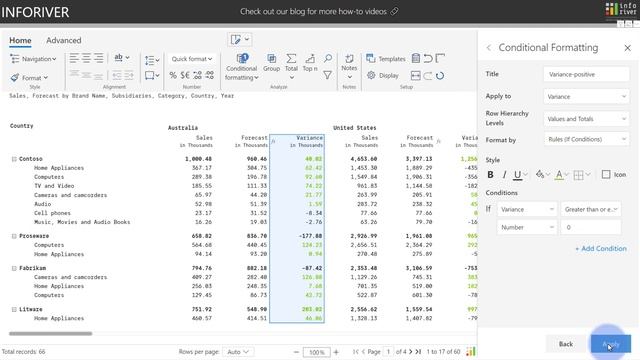Click the Group icon in Analyze

click(x=271, y=62)
